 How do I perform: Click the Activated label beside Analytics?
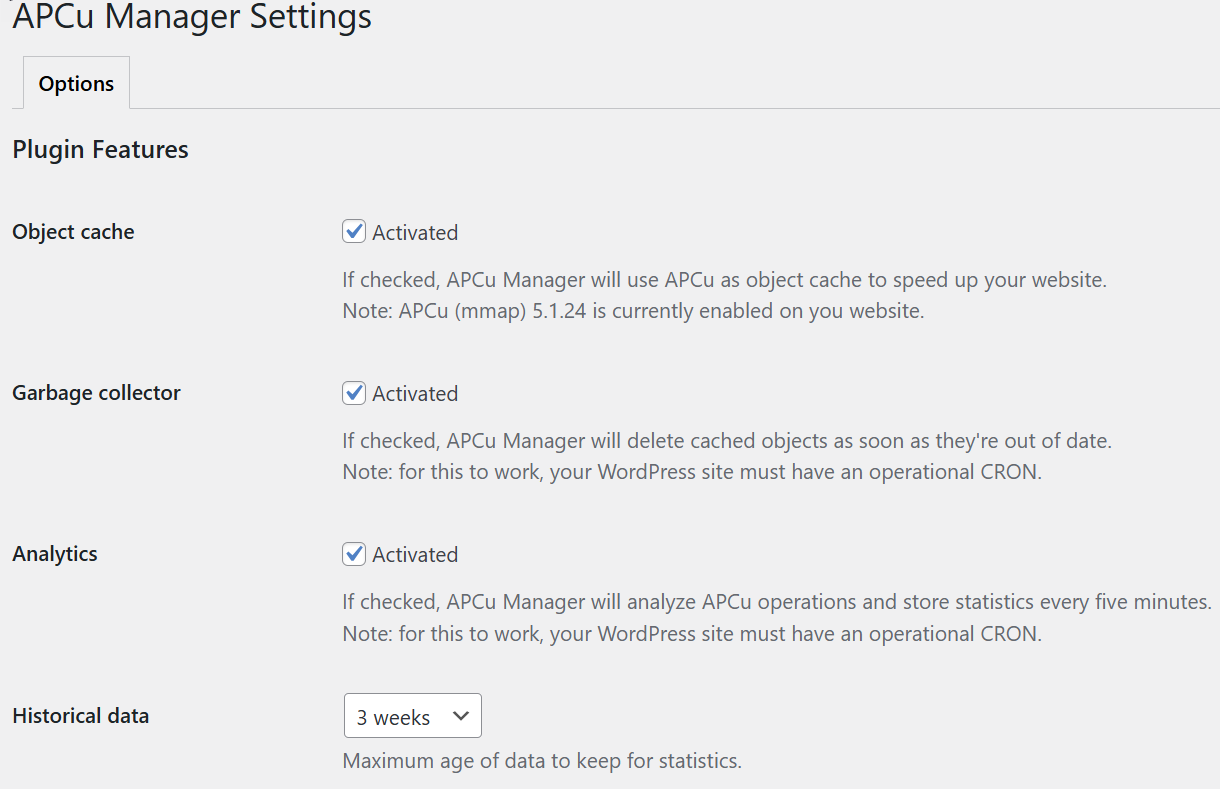coord(415,555)
